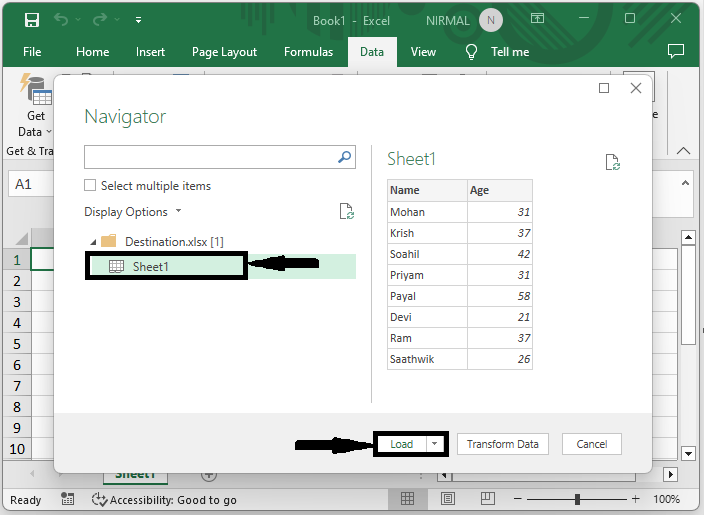Select the Data ribbon tab
Image resolution: width=704 pixels, height=515 pixels.
[372, 52]
